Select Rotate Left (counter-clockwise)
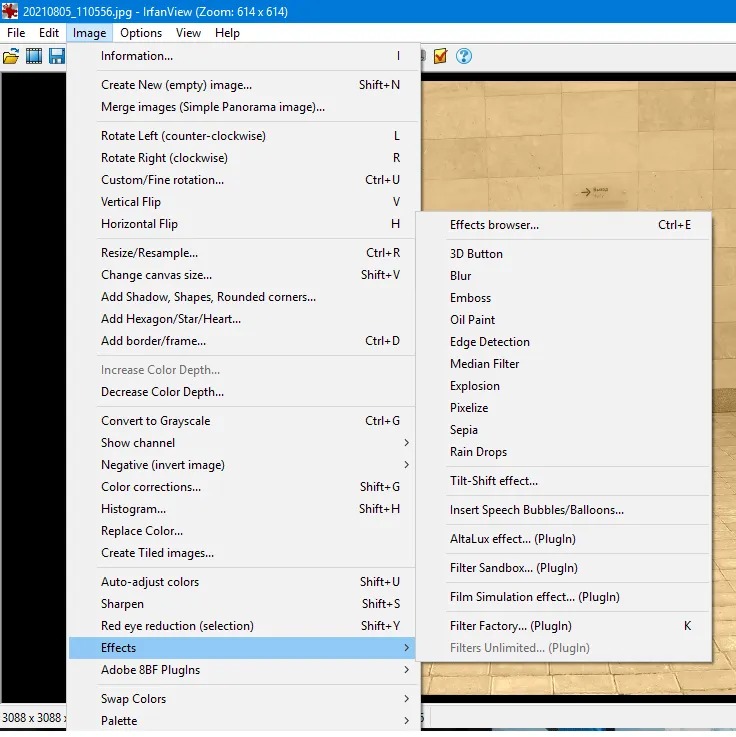Image resolution: width=736 pixels, height=737 pixels. [x=242, y=136]
